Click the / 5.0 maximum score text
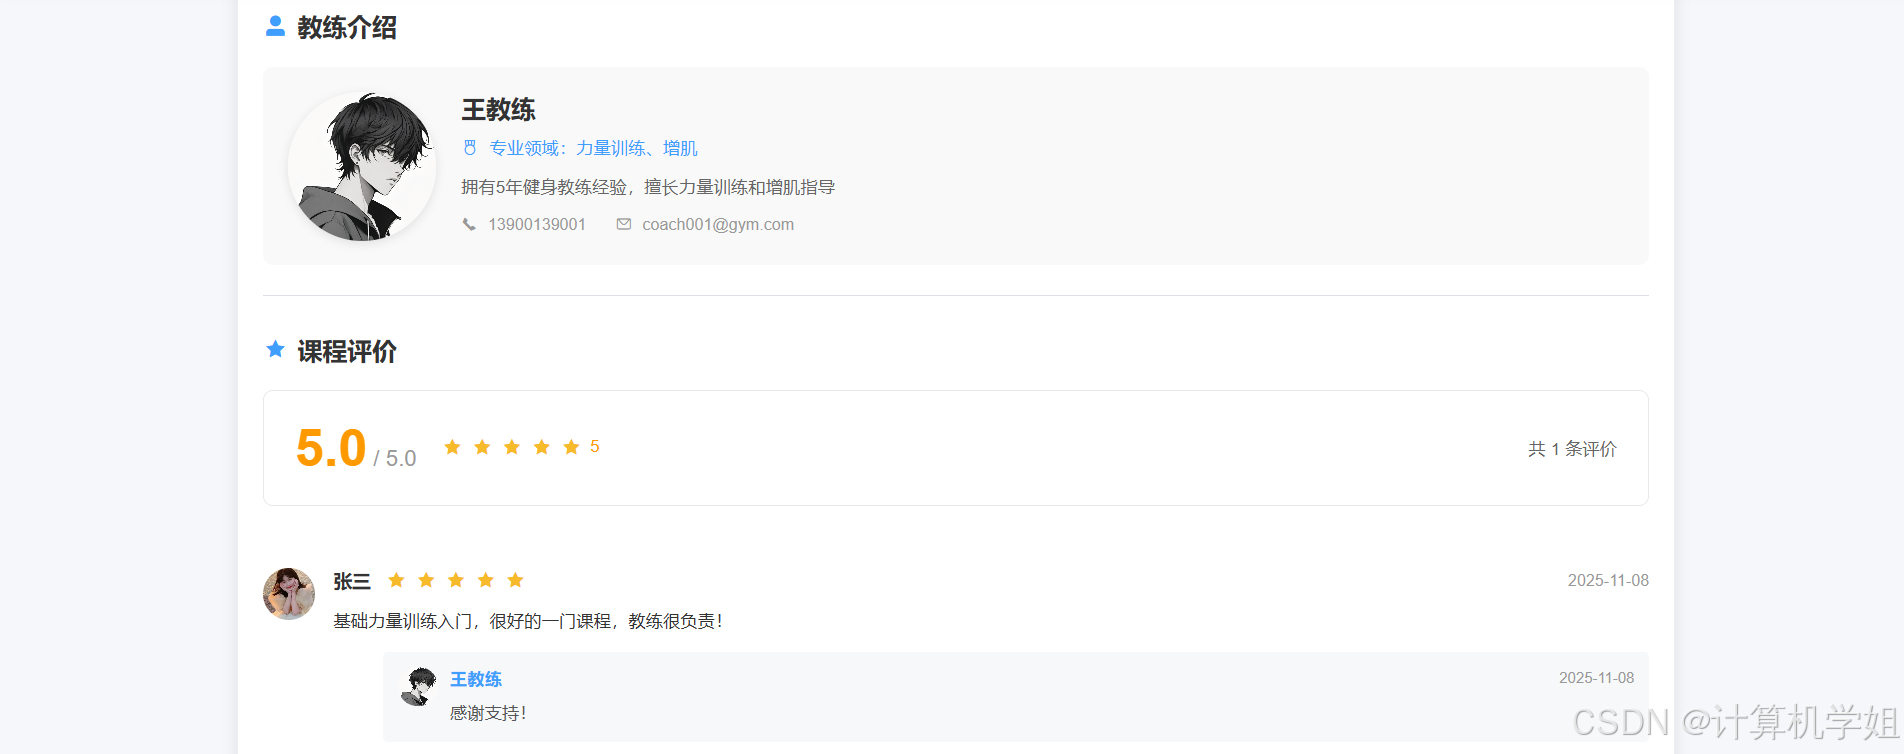 (395, 458)
